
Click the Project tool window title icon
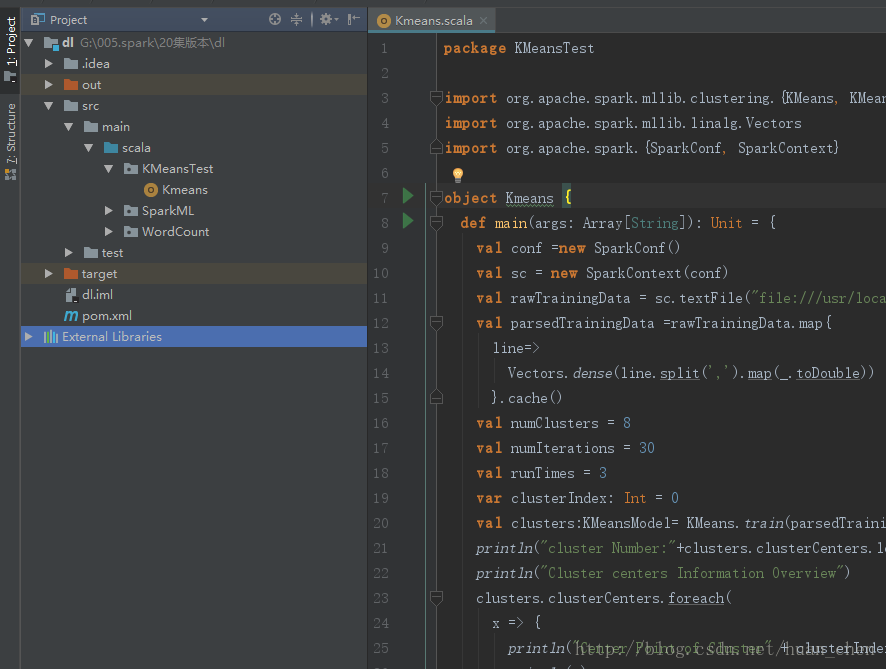click(38, 20)
